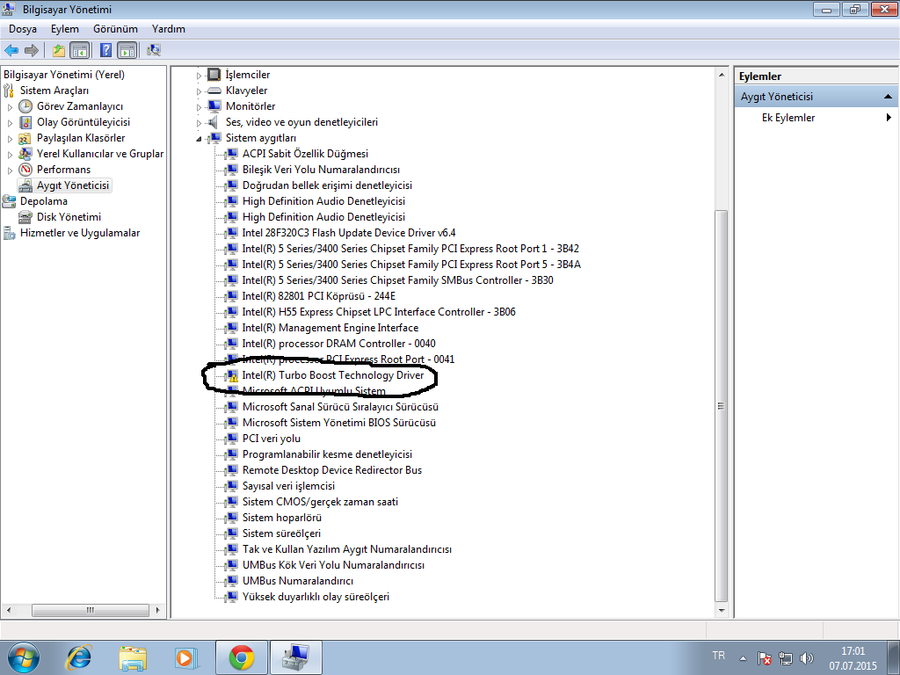Expand the Paylaşılan Klasörler node
Image resolution: width=900 pixels, height=675 pixels.
pos(10,138)
